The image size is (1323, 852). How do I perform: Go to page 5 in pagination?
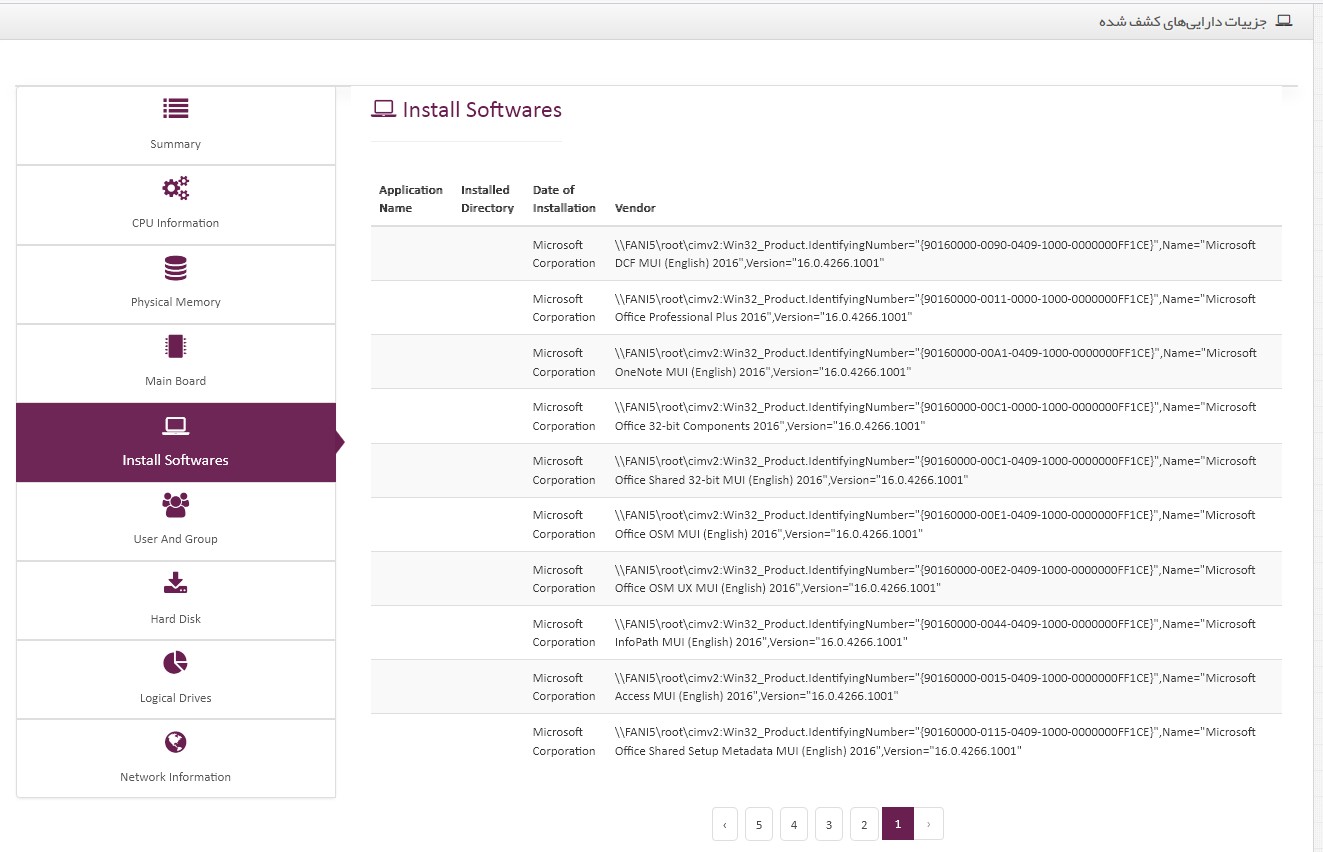coord(759,824)
